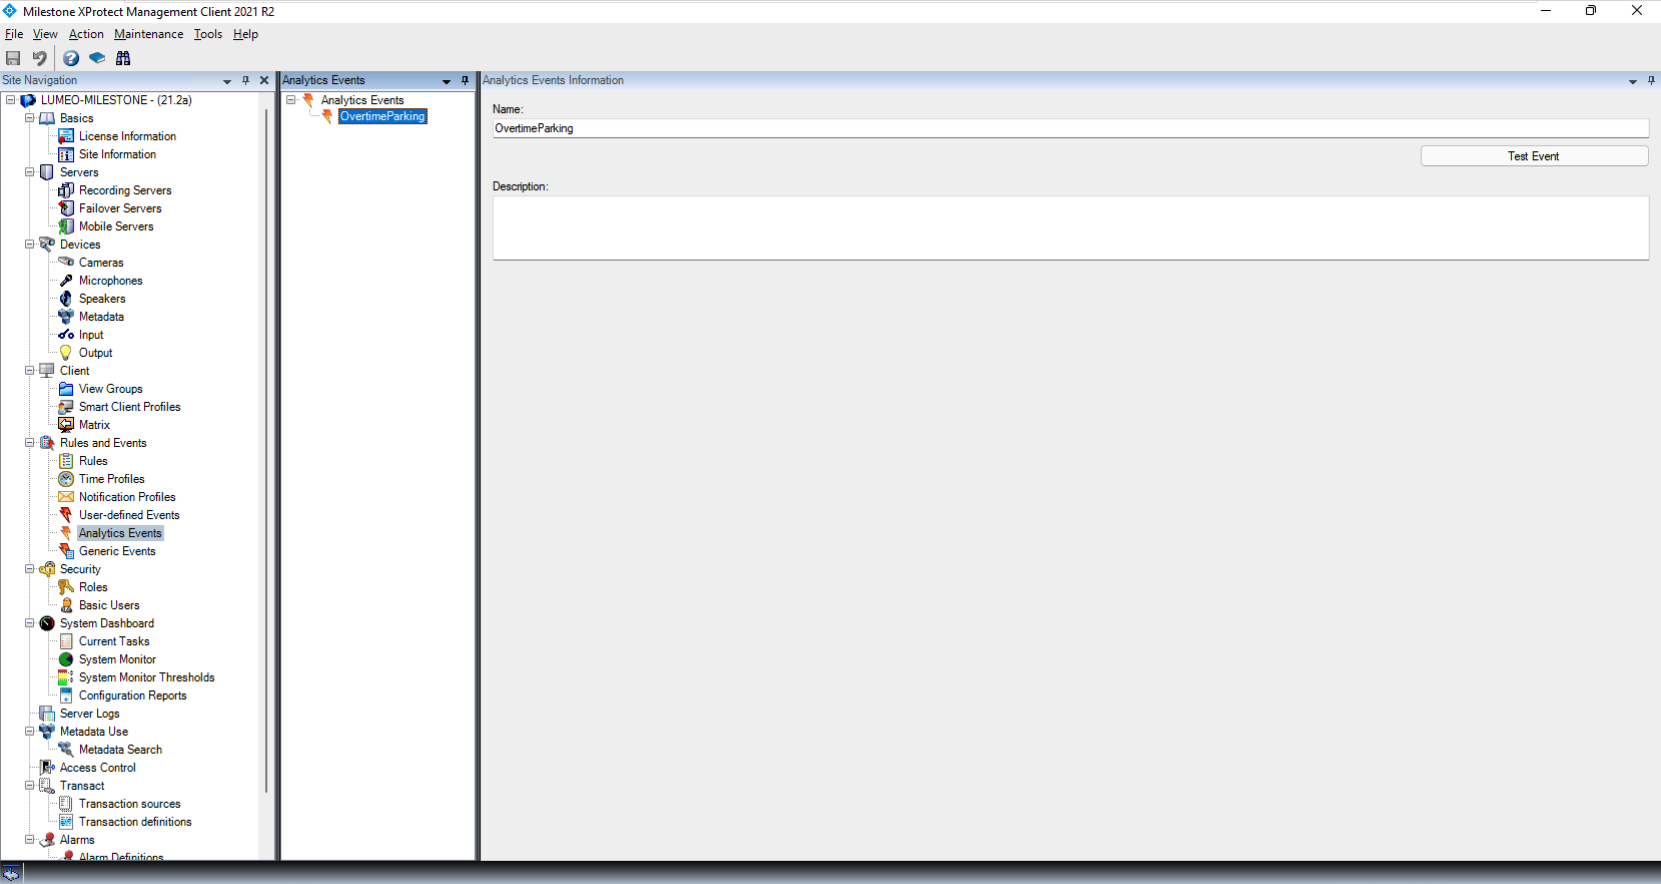Select Basic Users tree item
Screen dimensions: 1661x884
109,605
